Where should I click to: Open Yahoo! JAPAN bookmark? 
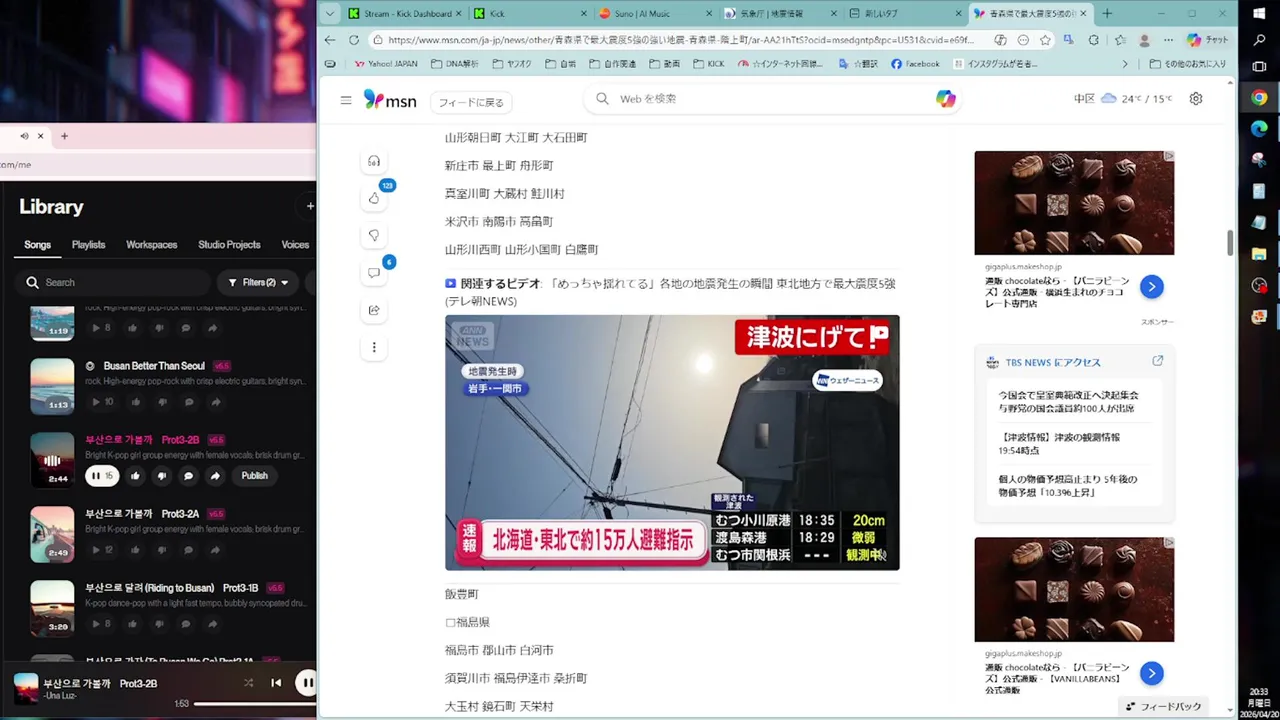386,64
